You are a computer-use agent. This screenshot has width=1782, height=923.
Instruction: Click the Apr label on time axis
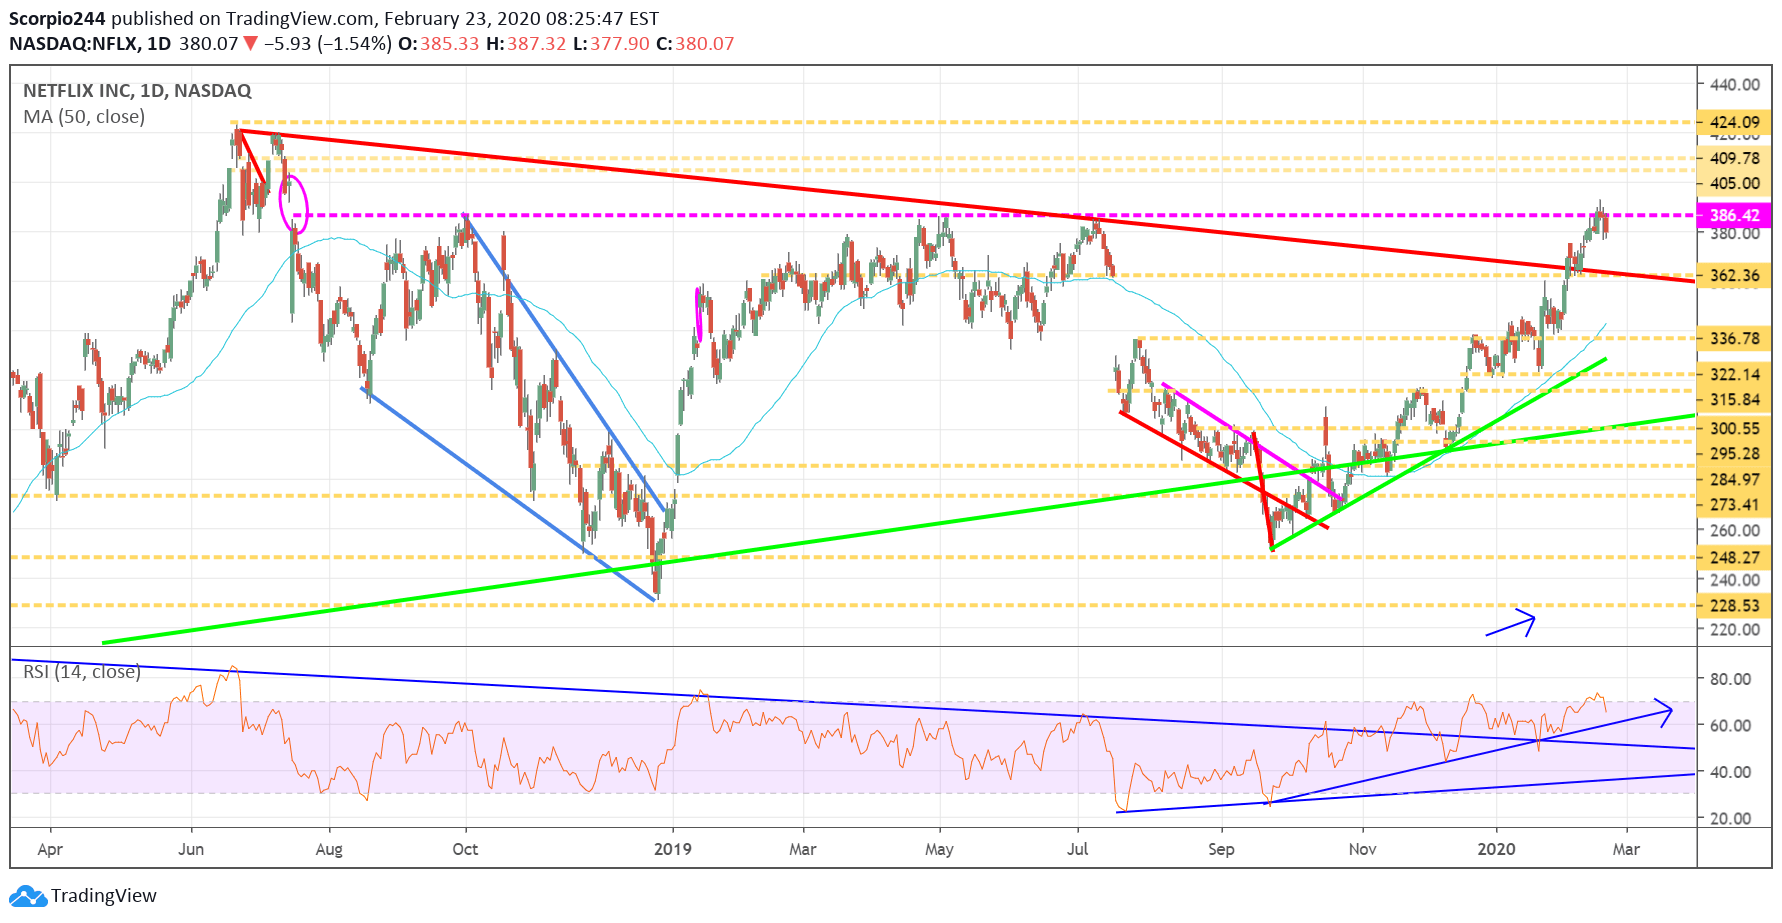pyautogui.click(x=50, y=849)
